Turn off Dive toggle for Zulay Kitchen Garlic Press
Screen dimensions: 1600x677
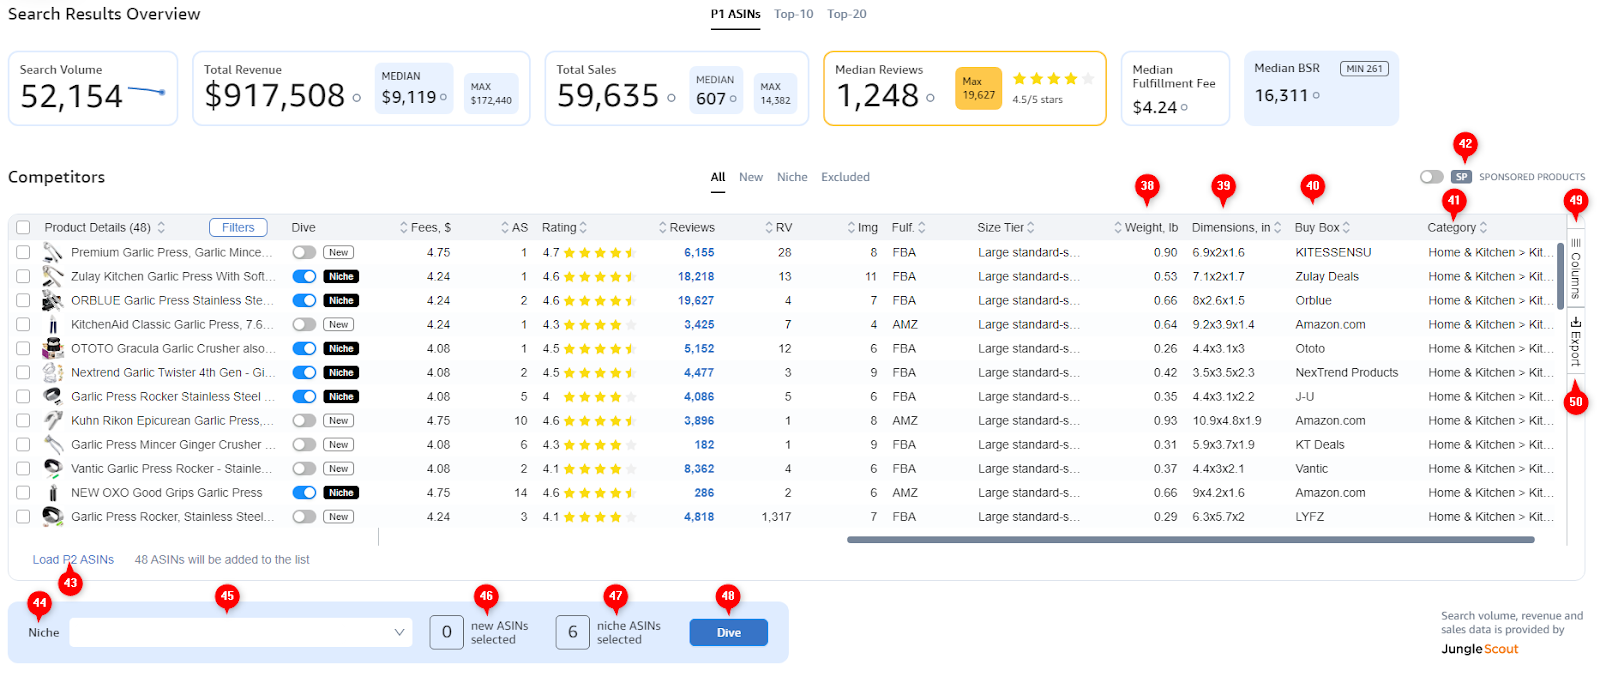pos(304,276)
